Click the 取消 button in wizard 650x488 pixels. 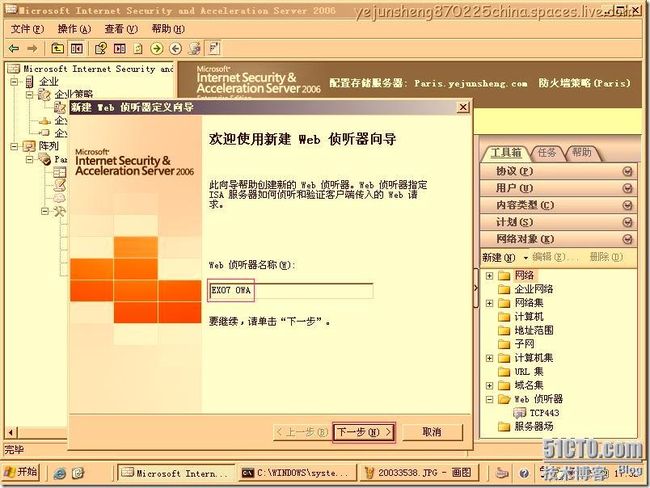(432, 432)
